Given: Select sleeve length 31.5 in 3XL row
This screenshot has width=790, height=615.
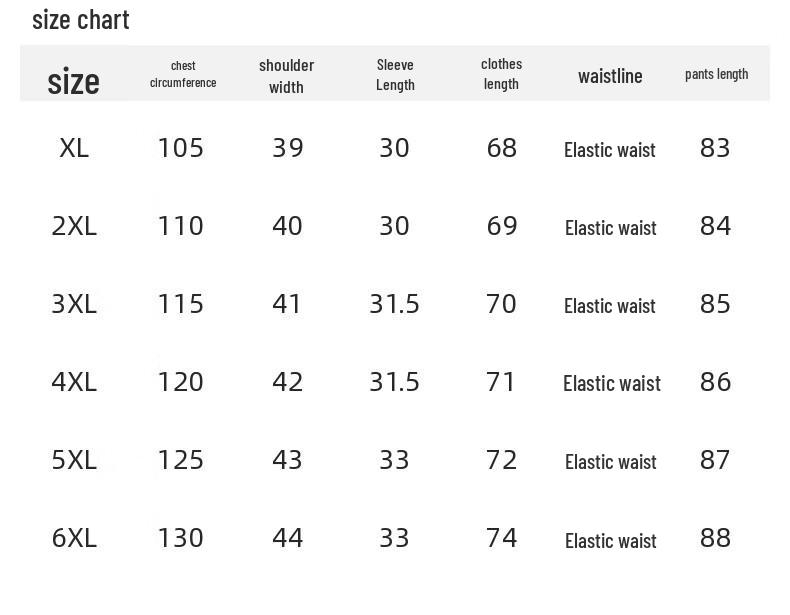Looking at the screenshot, I should click(394, 304).
